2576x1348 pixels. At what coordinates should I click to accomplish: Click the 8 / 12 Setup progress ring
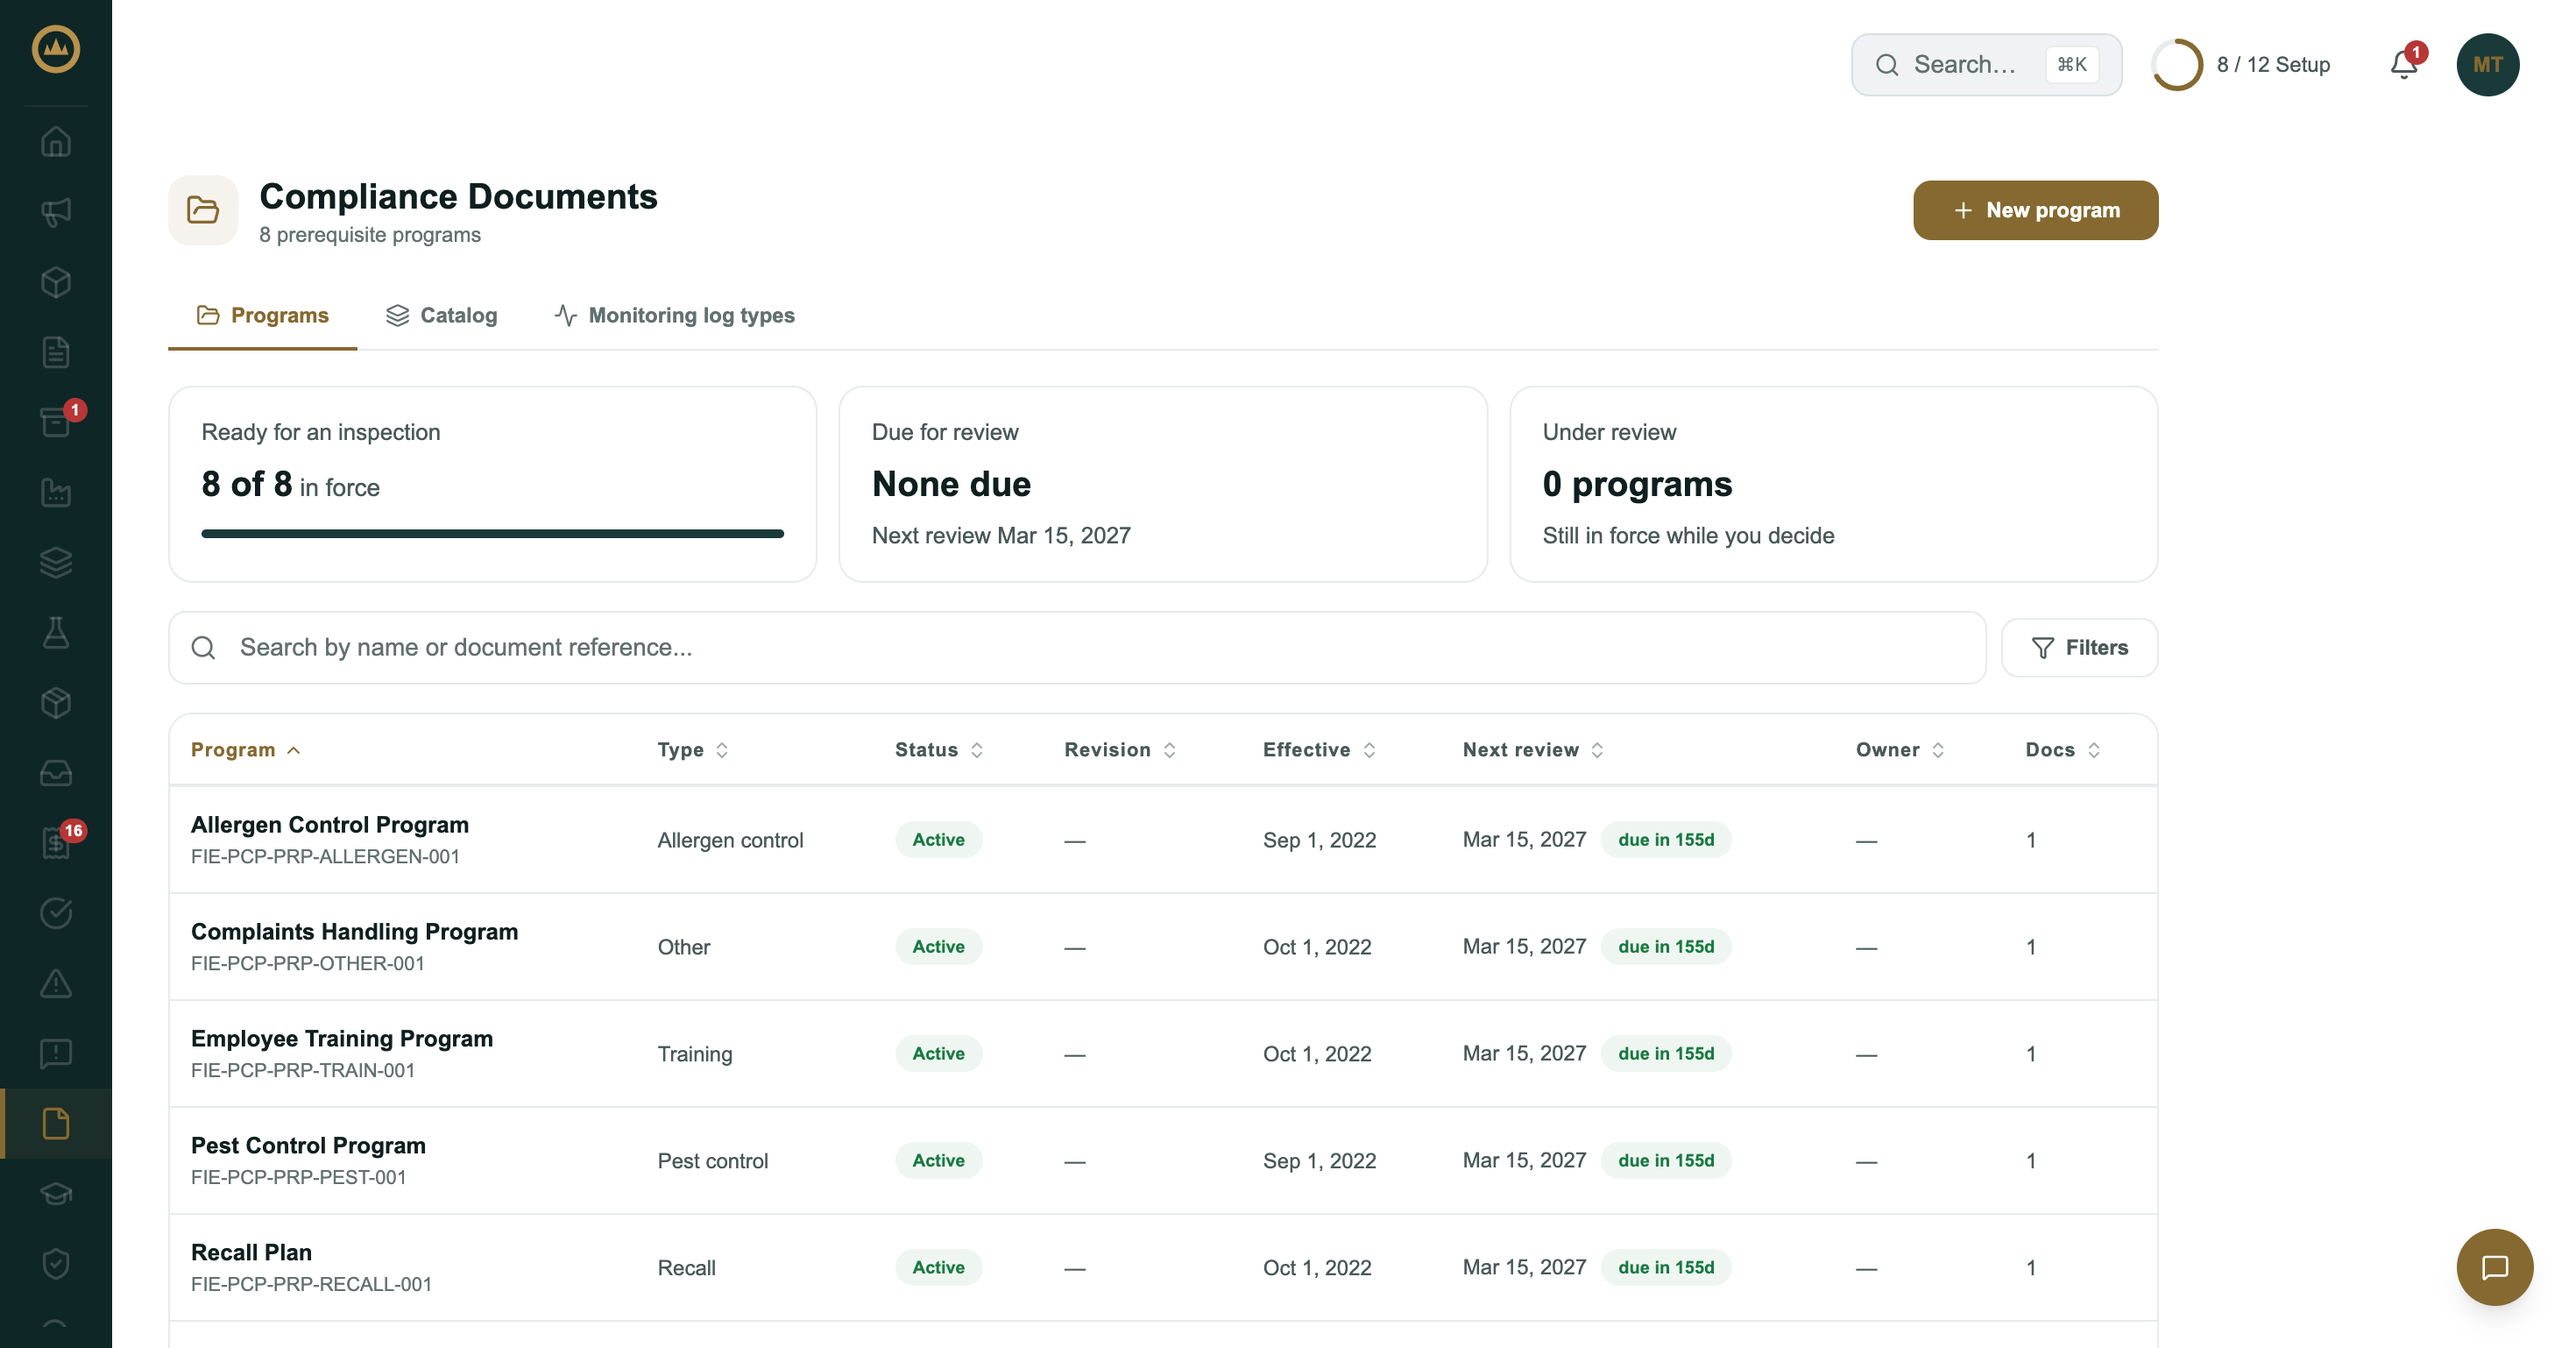2178,65
